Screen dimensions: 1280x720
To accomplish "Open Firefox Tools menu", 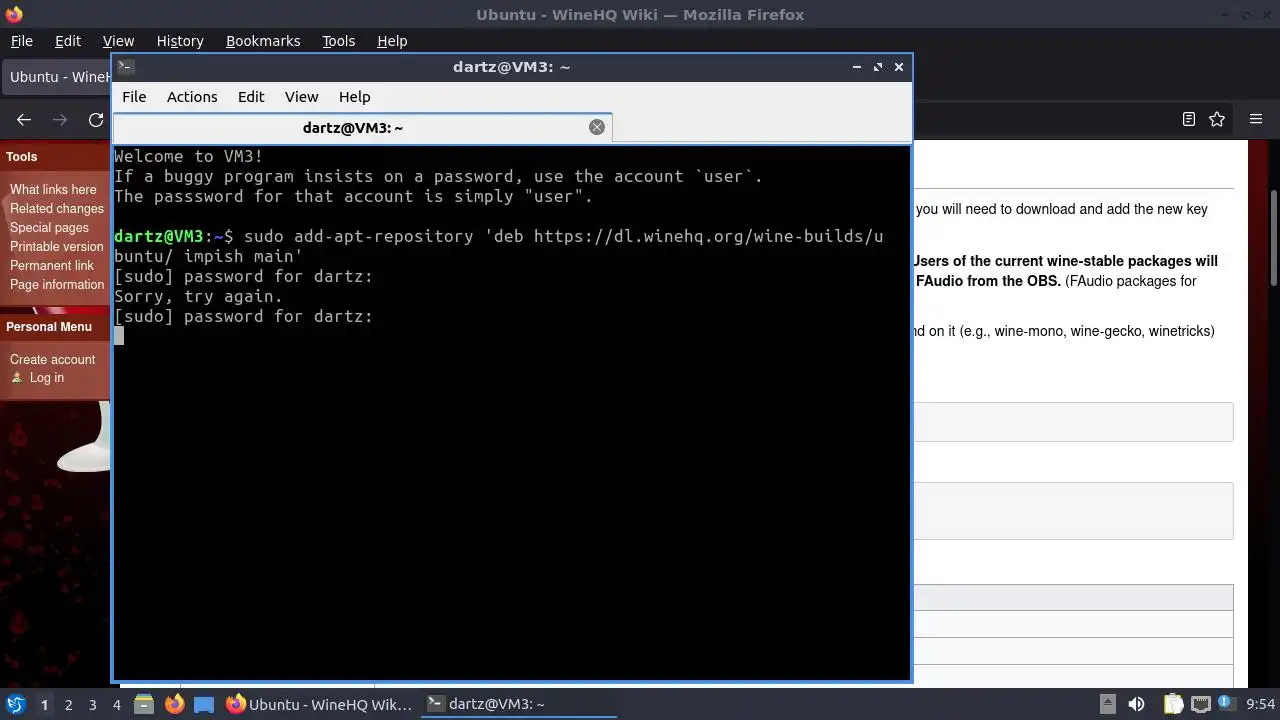I will (x=338, y=41).
